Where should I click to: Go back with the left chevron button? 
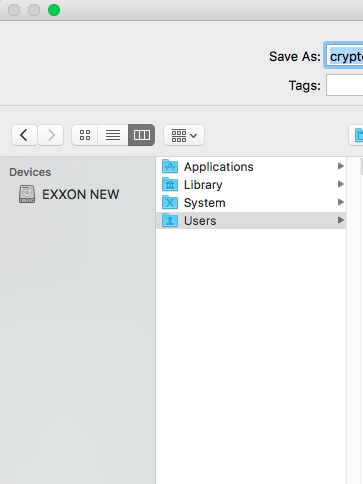click(x=24, y=135)
